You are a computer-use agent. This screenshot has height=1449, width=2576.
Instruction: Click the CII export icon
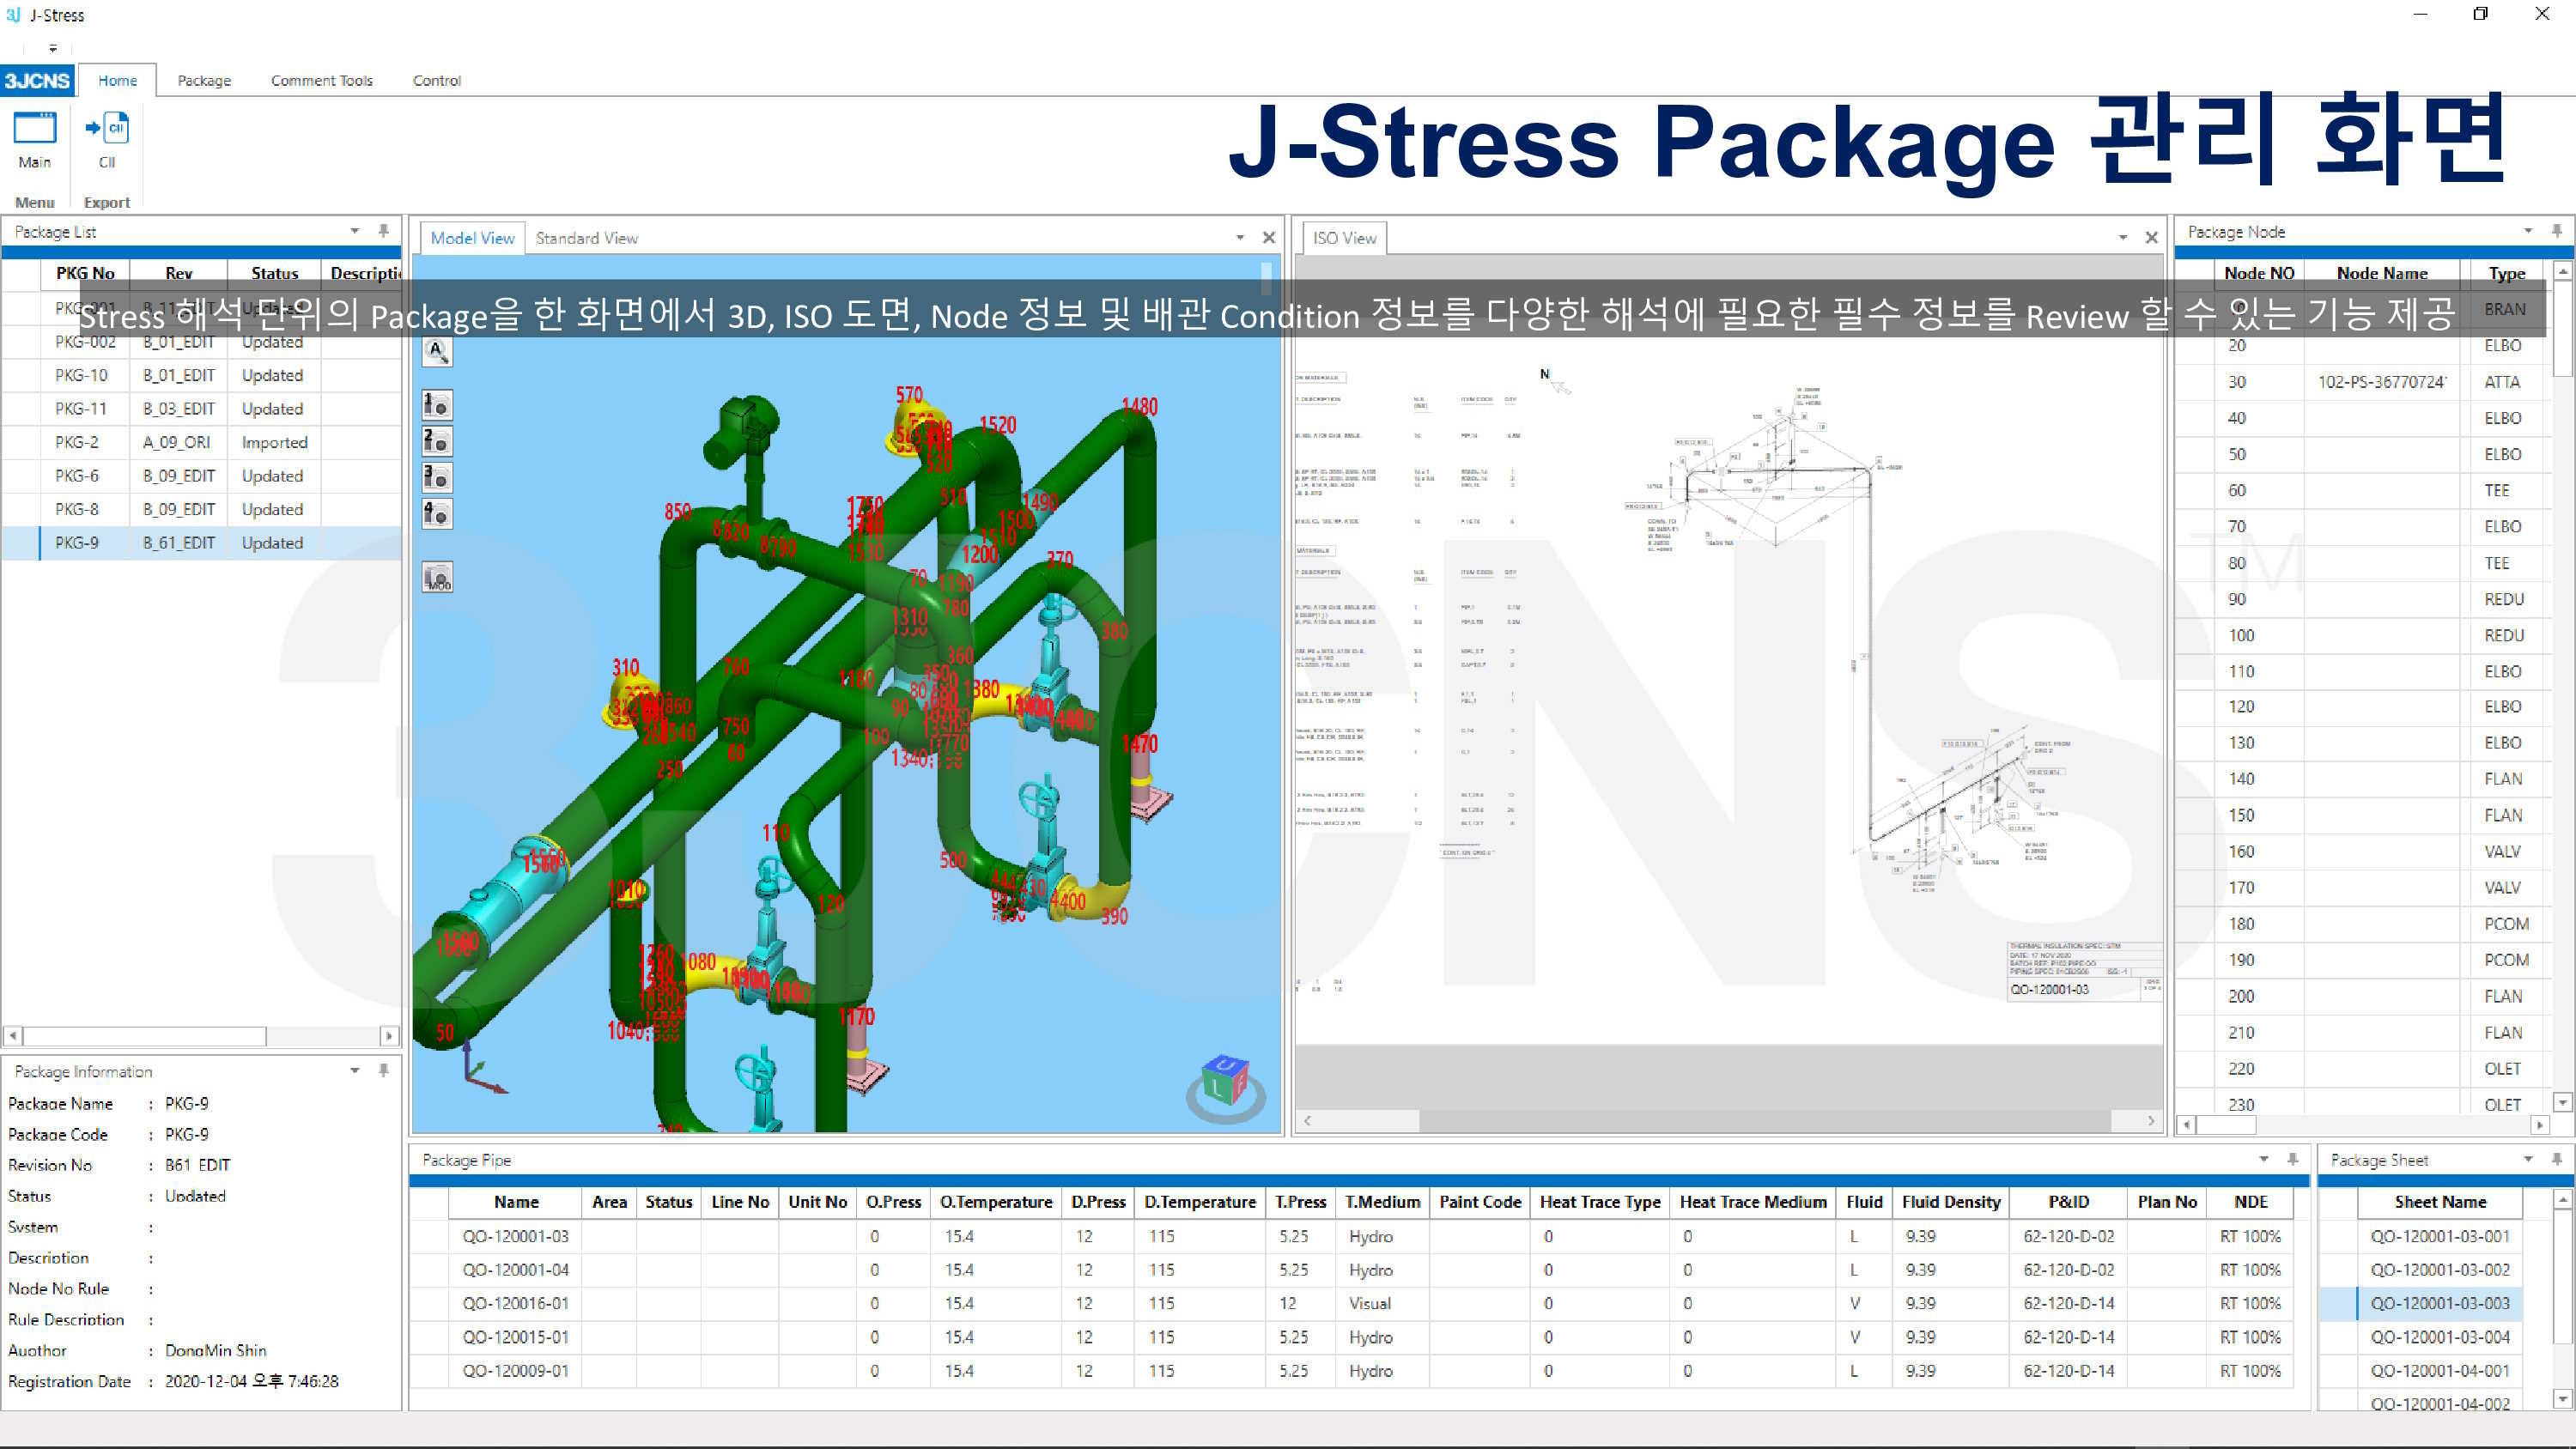tap(107, 140)
